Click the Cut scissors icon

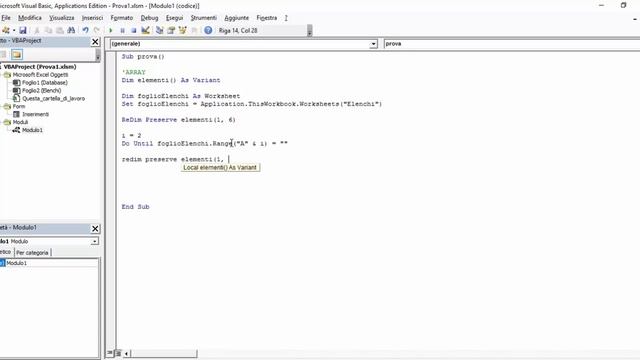click(x=37, y=30)
